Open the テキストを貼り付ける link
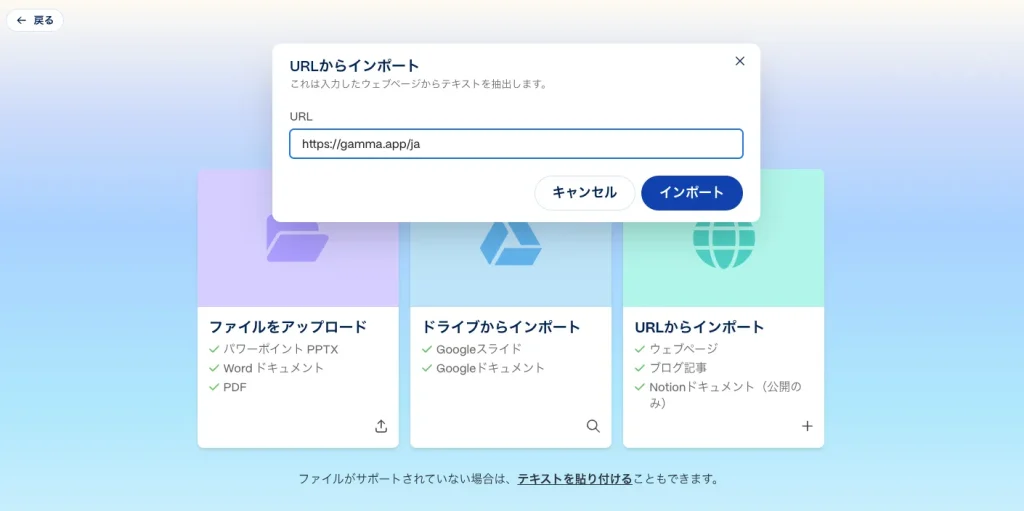 [x=575, y=479]
